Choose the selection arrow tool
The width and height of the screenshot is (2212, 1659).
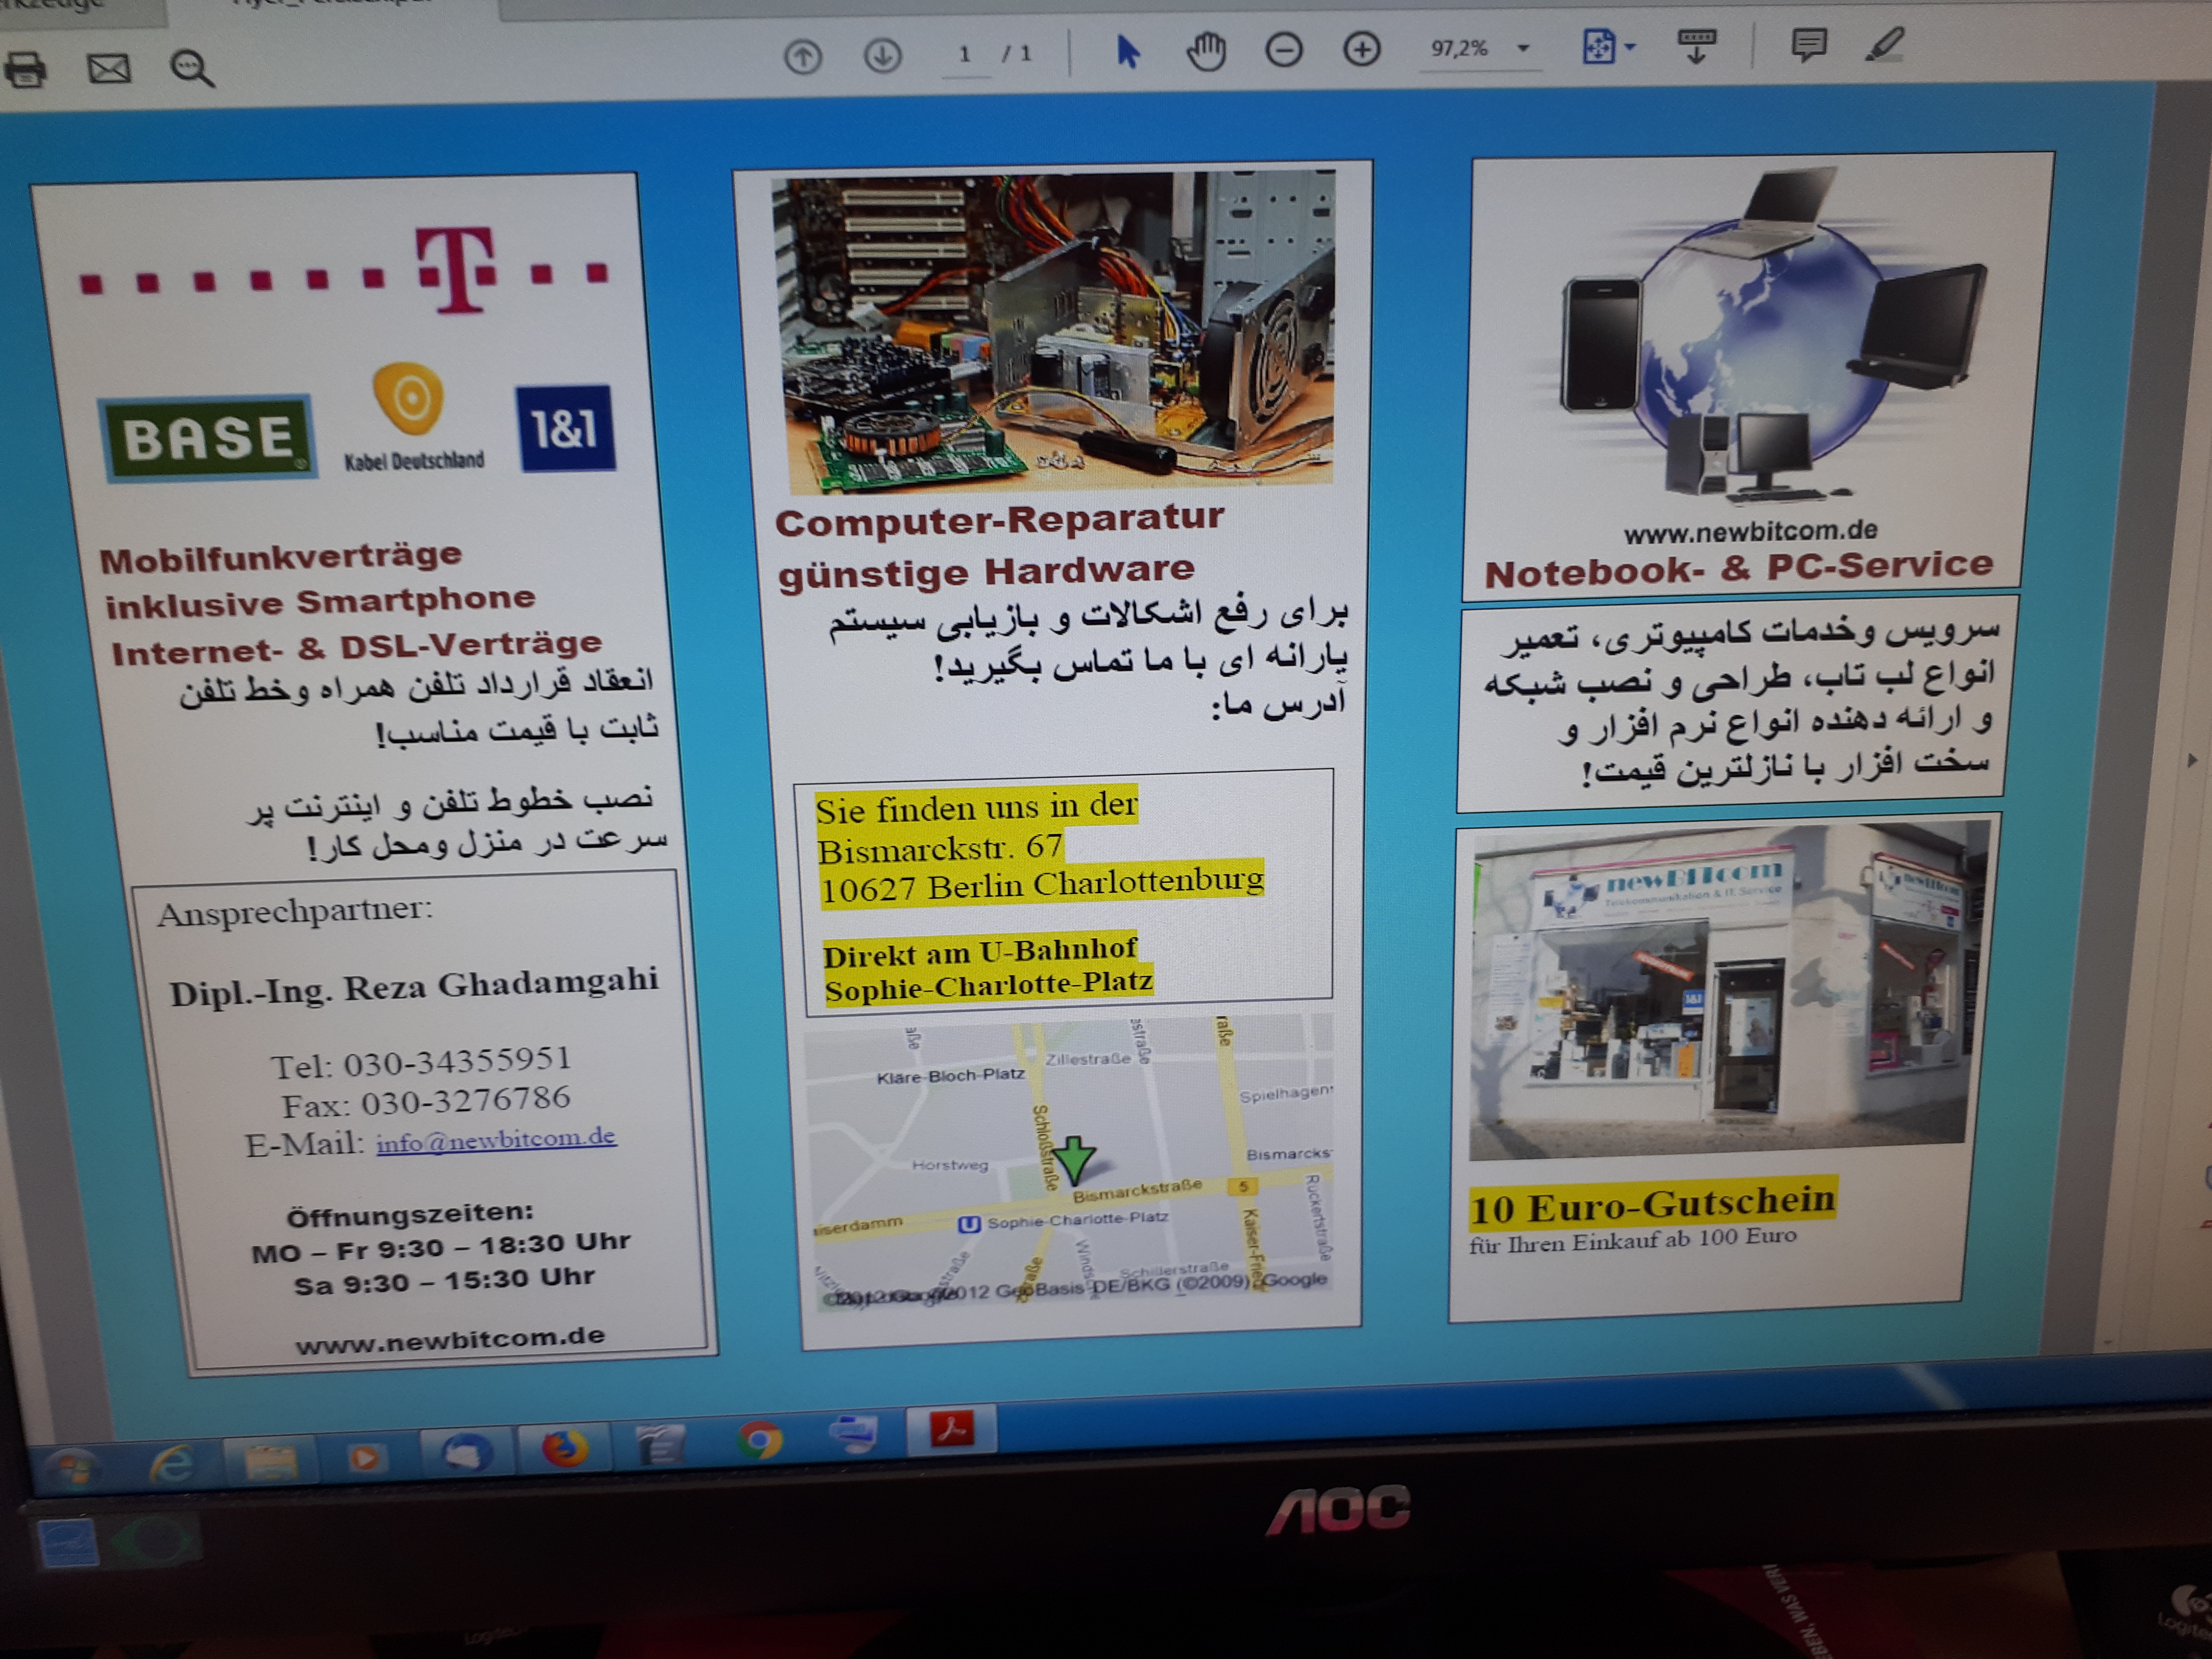[x=1127, y=51]
